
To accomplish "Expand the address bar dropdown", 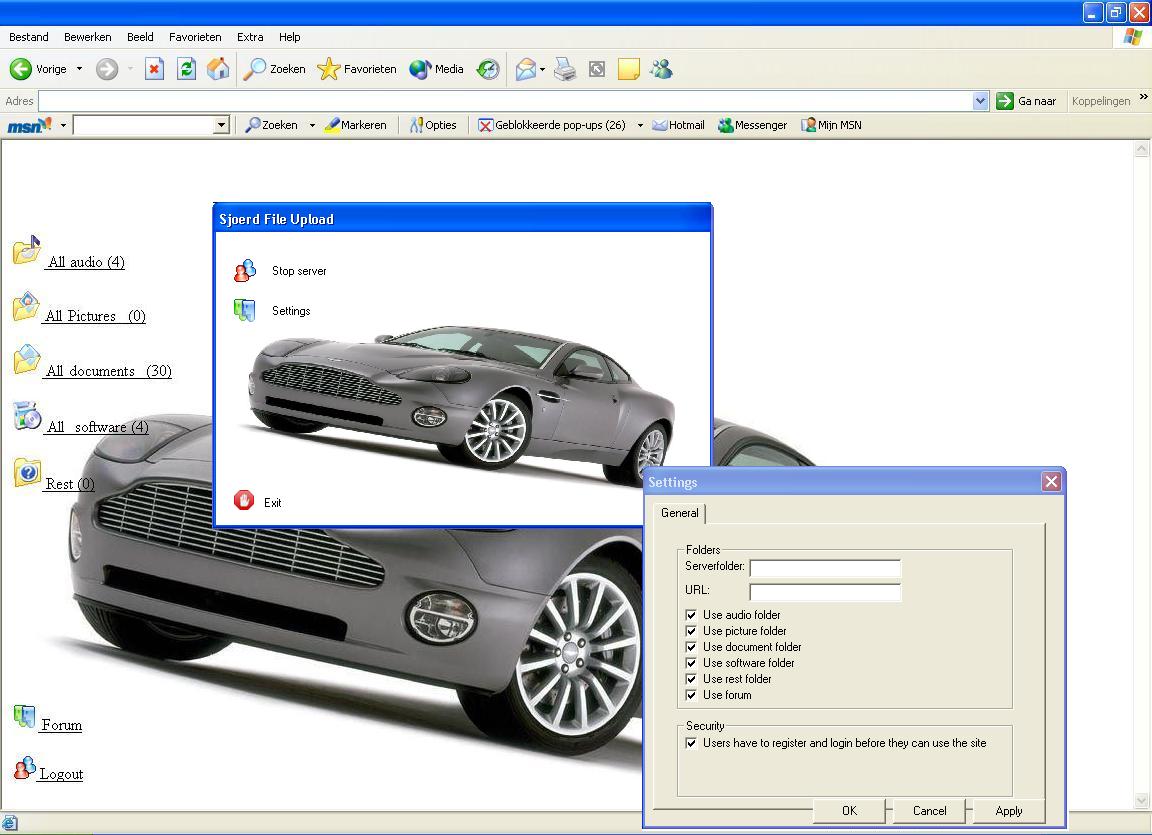I will (x=980, y=101).
